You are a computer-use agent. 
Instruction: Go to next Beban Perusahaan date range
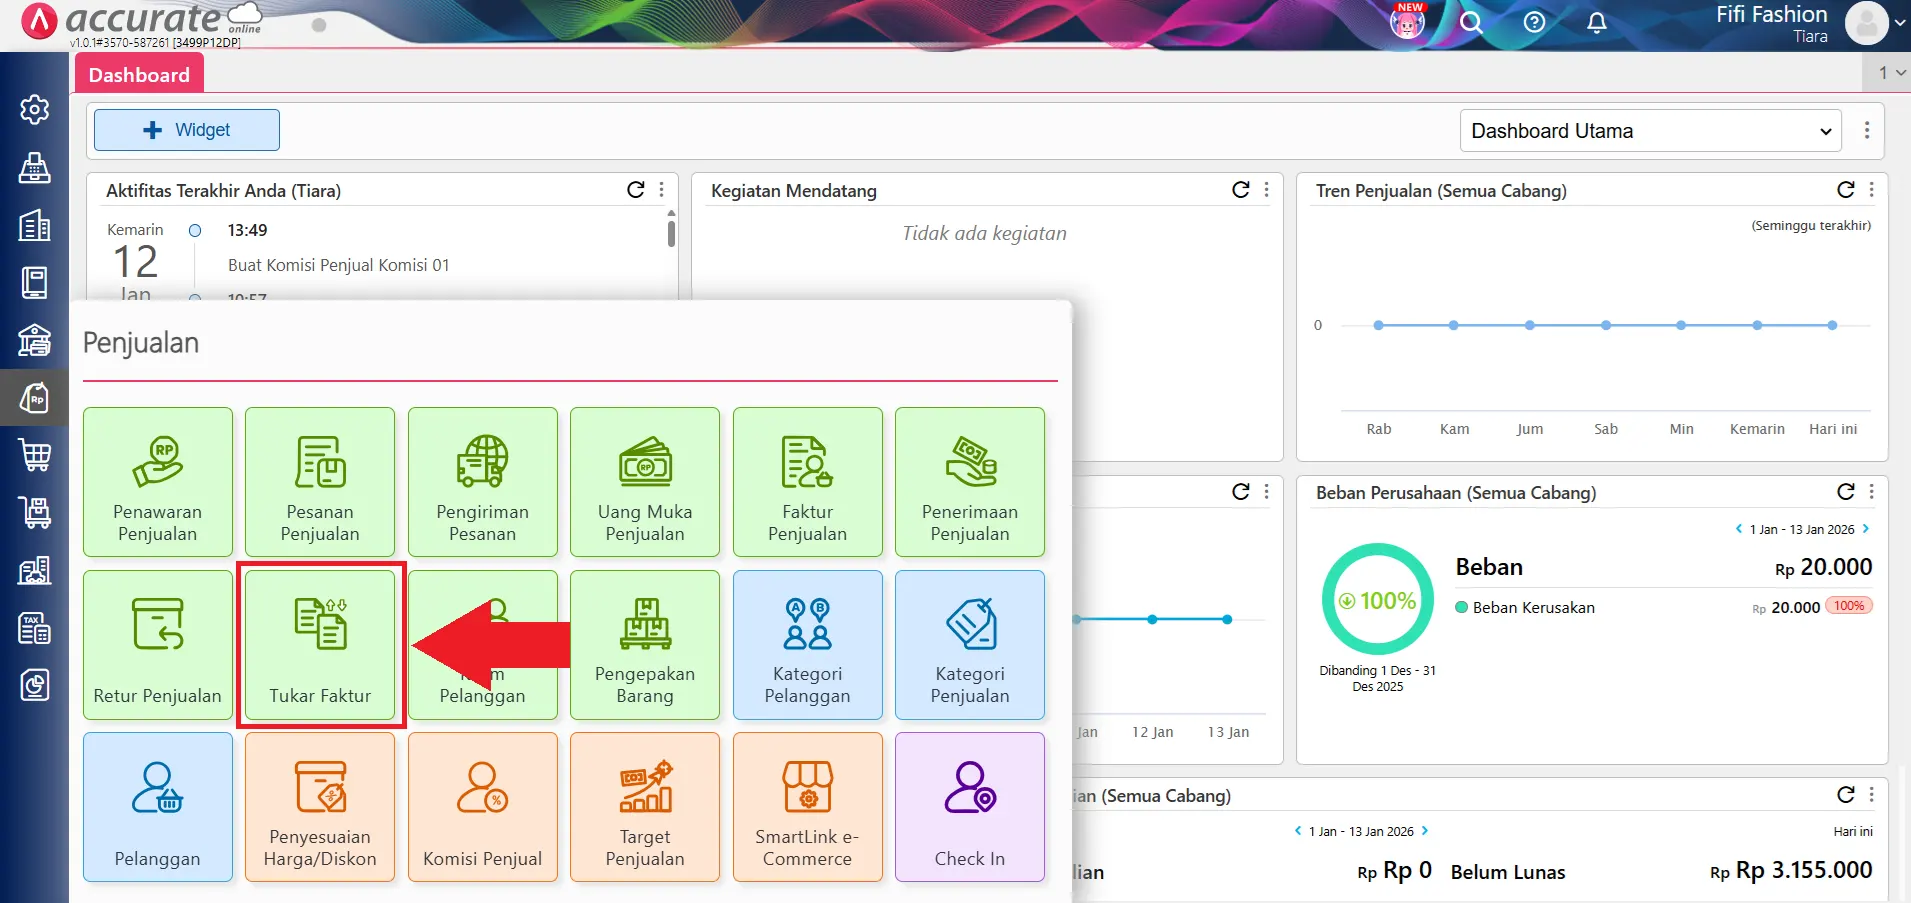[x=1866, y=529]
